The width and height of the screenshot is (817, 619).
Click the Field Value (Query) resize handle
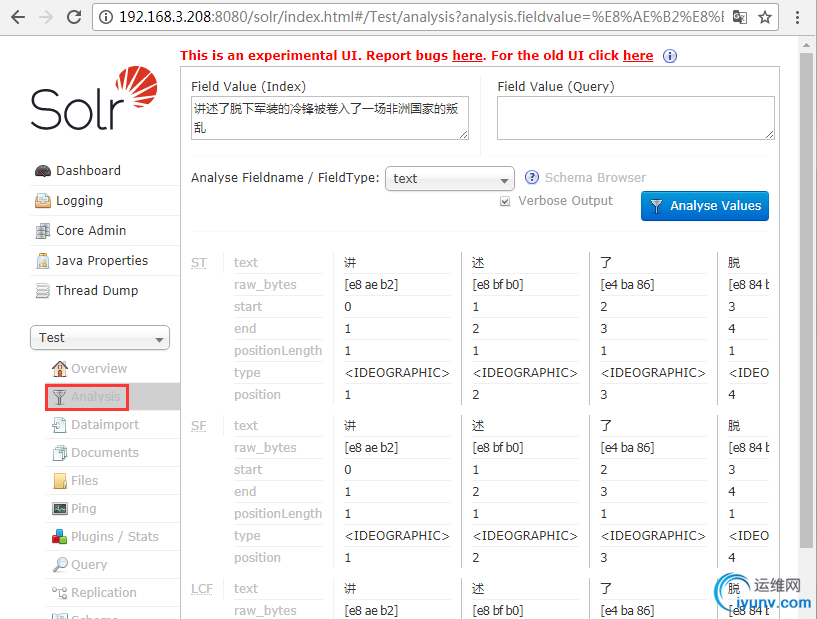tap(769, 134)
